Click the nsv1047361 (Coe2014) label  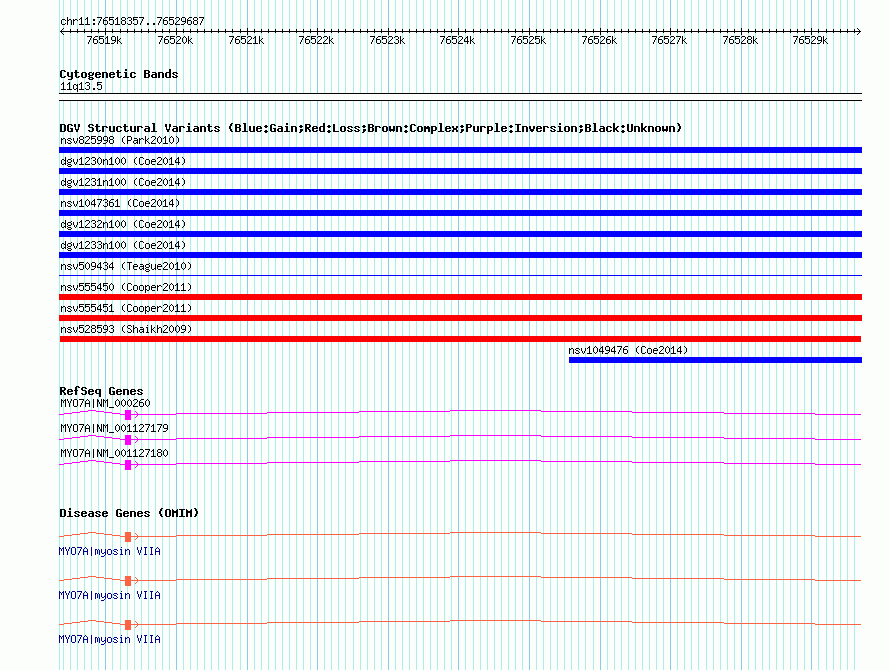[120, 203]
